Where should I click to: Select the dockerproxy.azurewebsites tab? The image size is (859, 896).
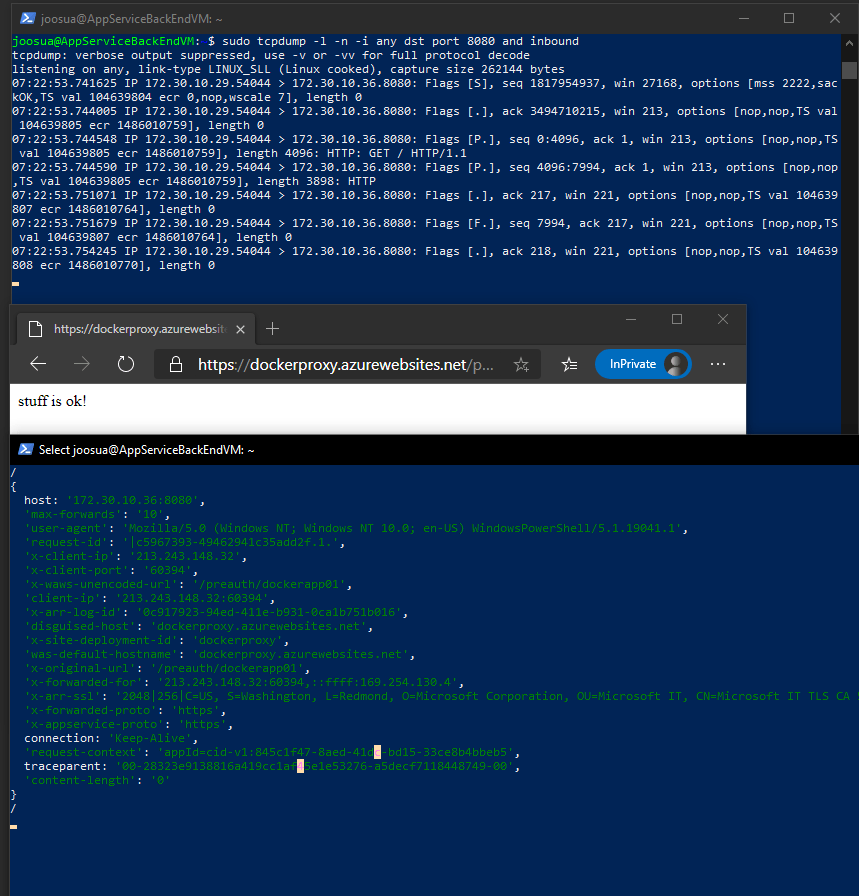[130, 329]
